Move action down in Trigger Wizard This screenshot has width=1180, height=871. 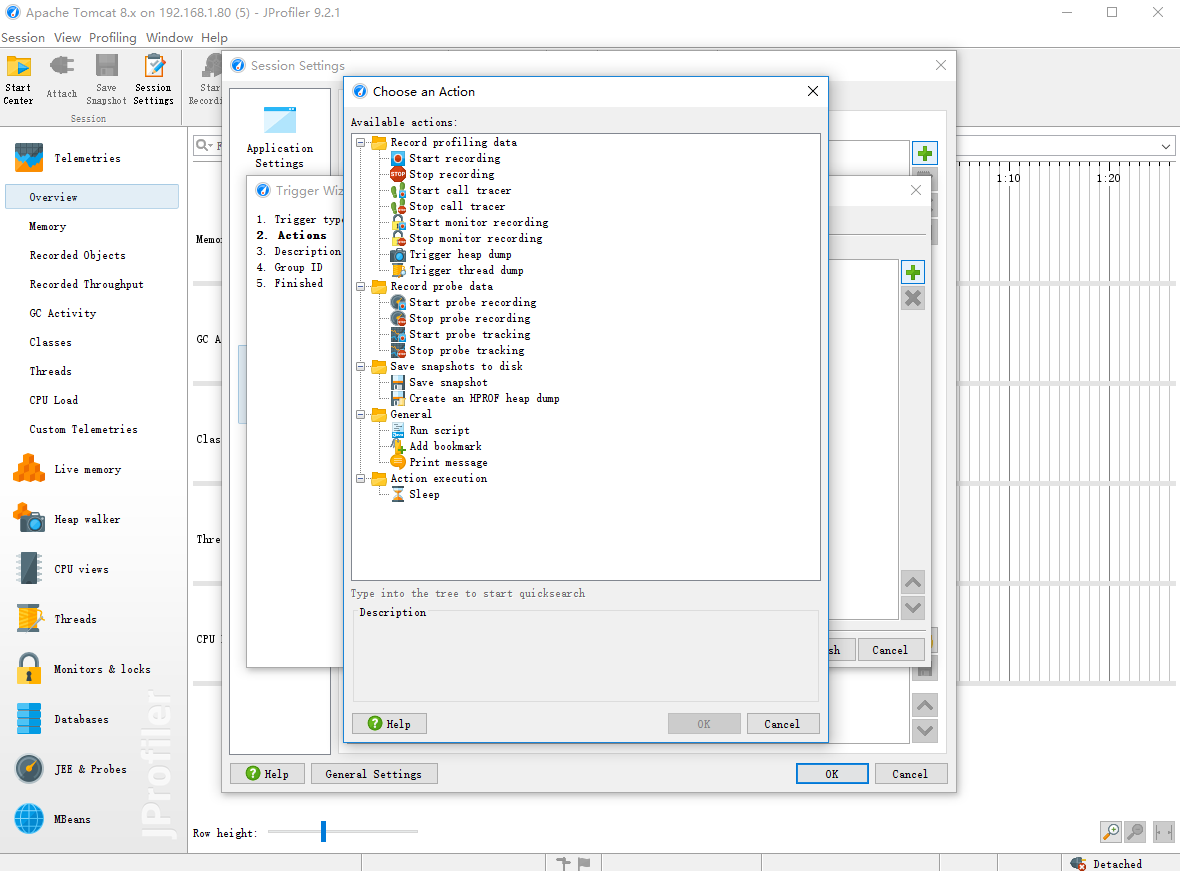[x=913, y=608]
